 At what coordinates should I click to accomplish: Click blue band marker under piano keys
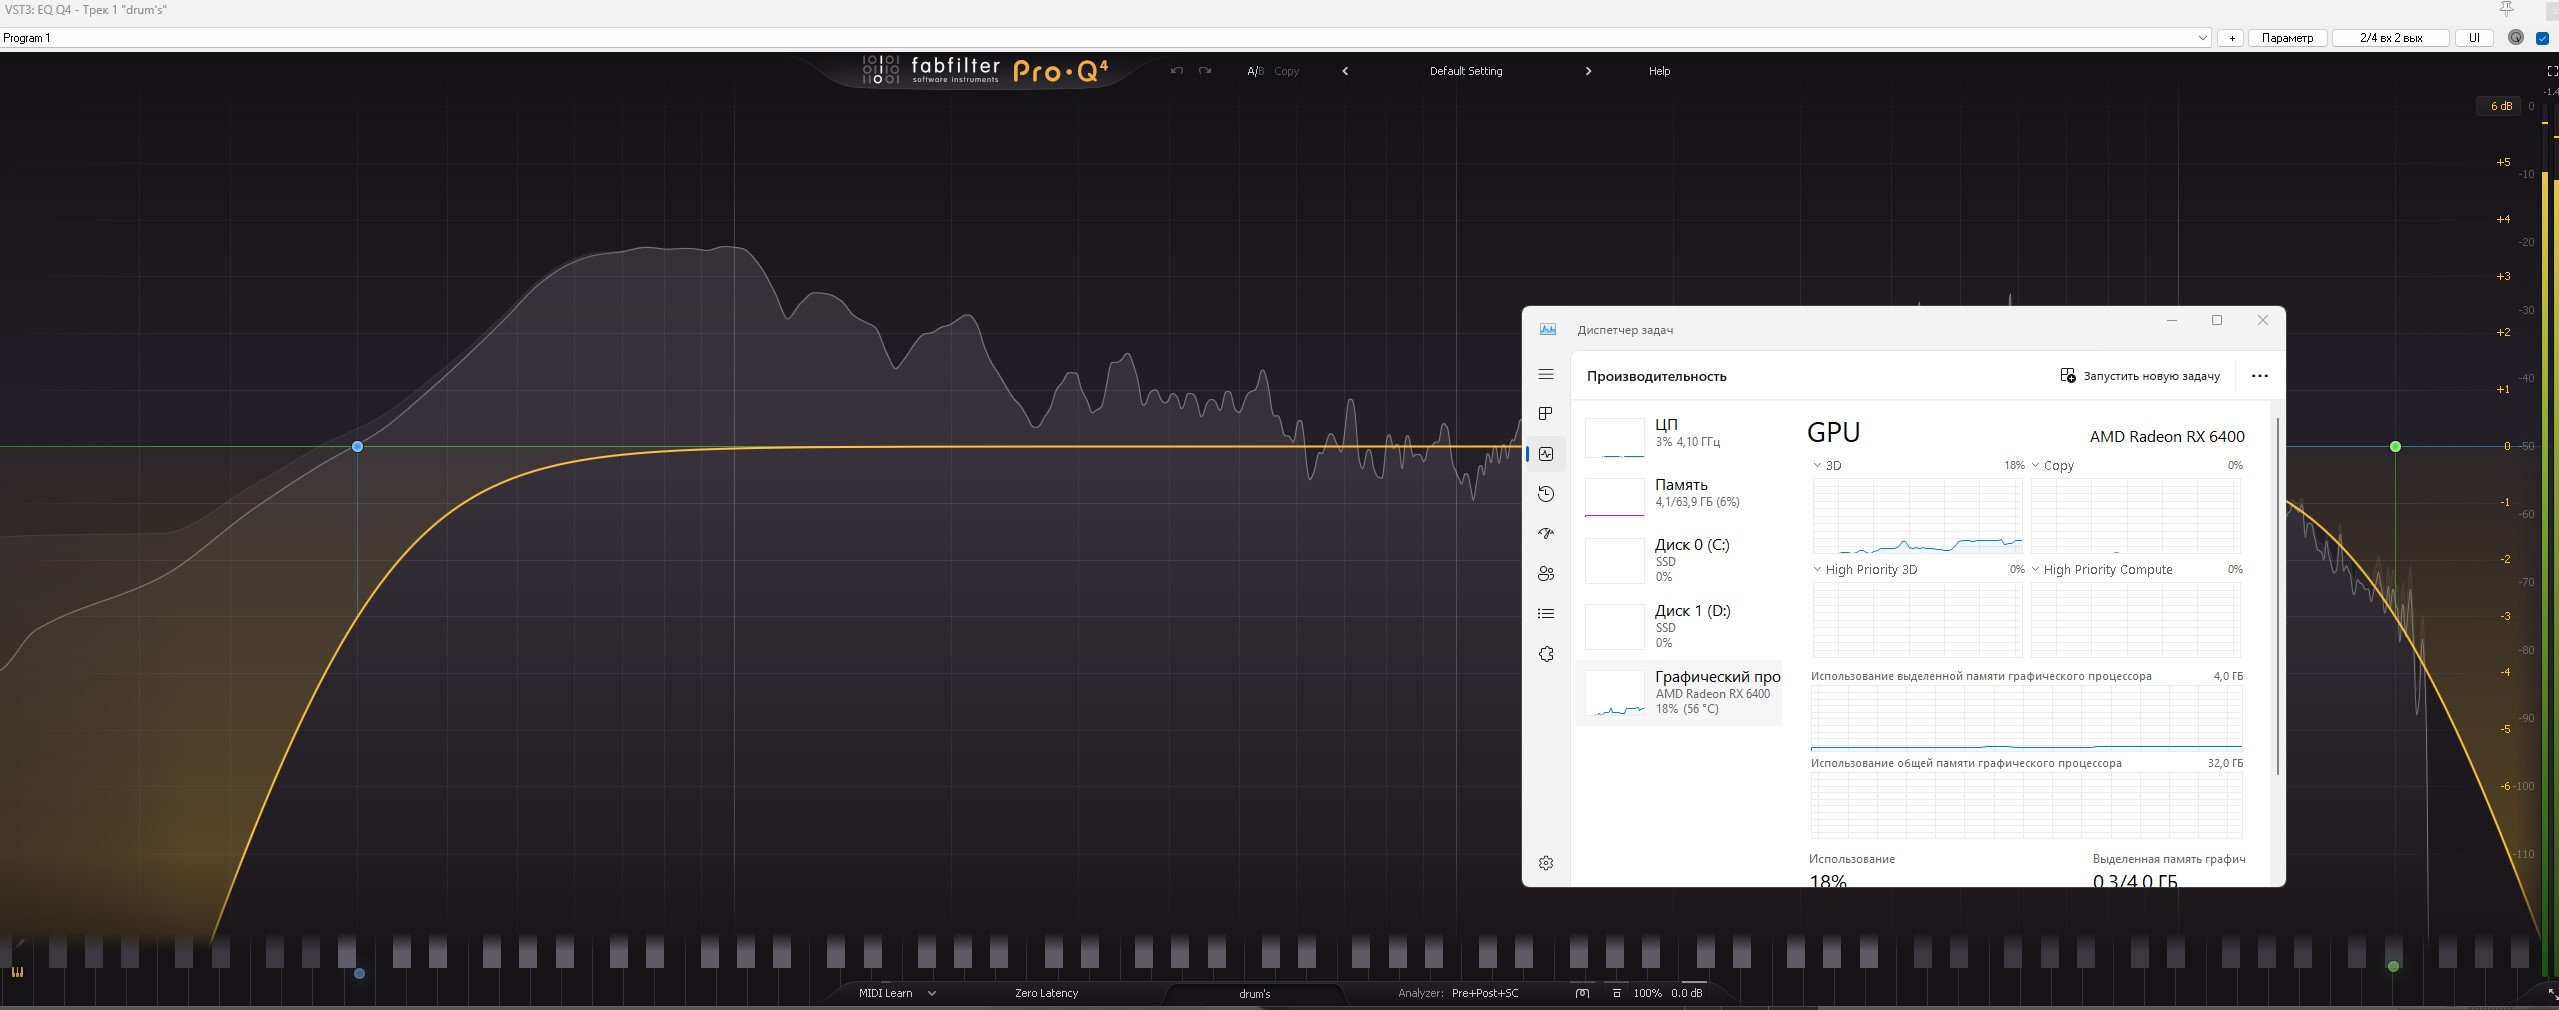point(359,973)
